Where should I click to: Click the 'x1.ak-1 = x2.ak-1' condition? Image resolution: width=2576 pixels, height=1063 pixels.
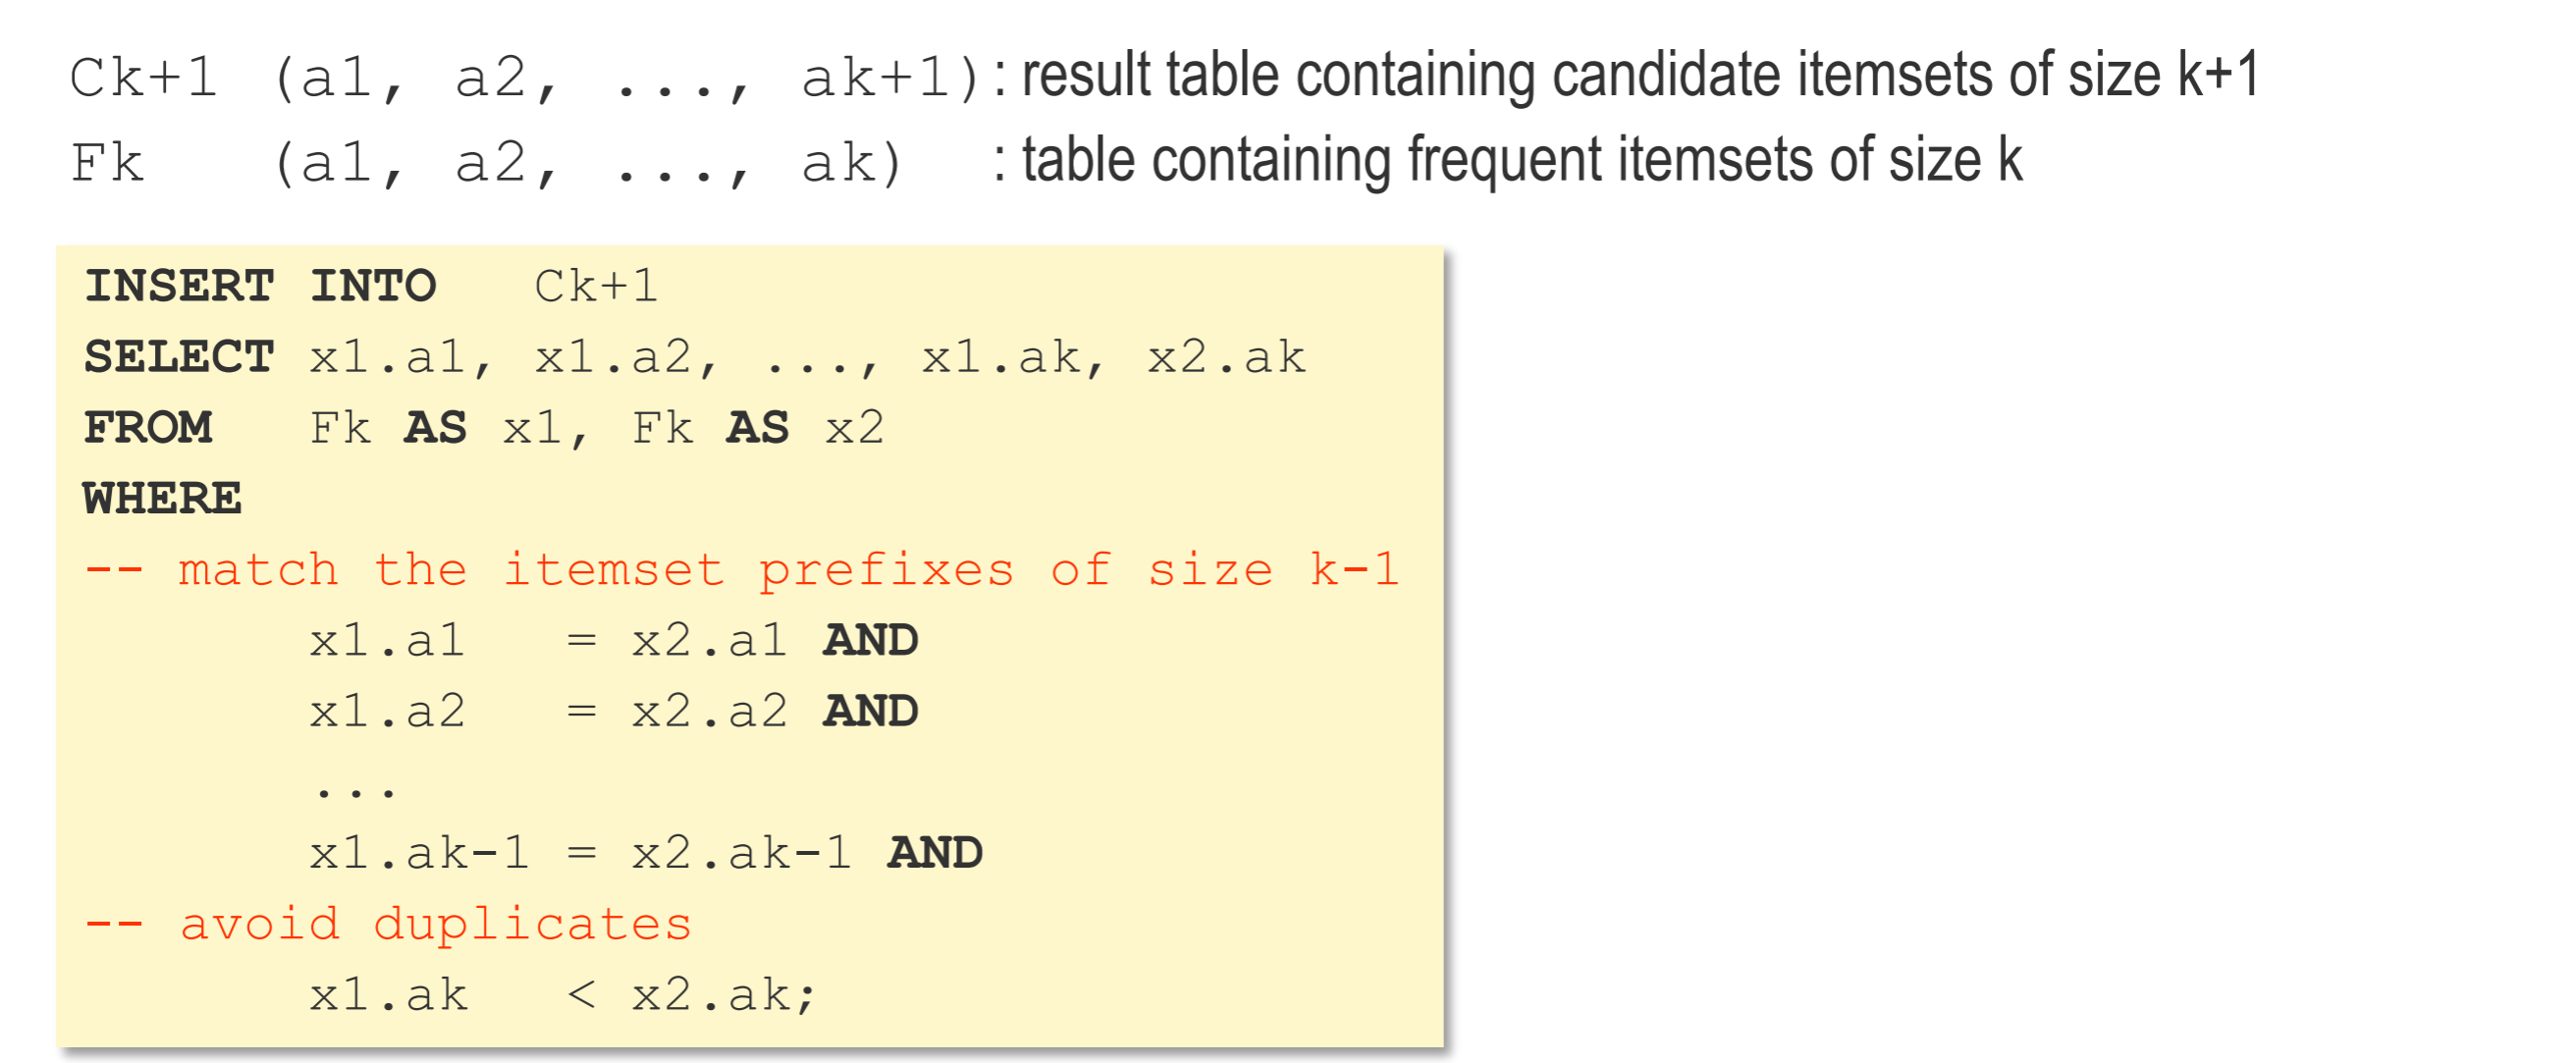pyautogui.click(x=645, y=853)
